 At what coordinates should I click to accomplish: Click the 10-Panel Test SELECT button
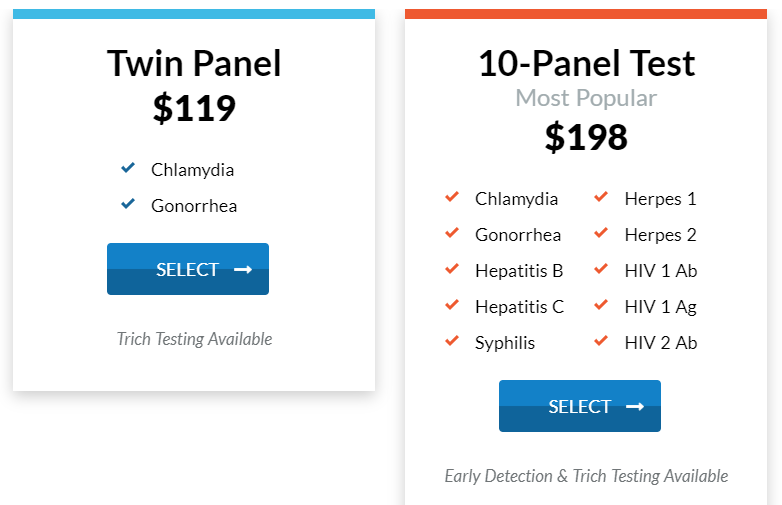click(x=579, y=406)
